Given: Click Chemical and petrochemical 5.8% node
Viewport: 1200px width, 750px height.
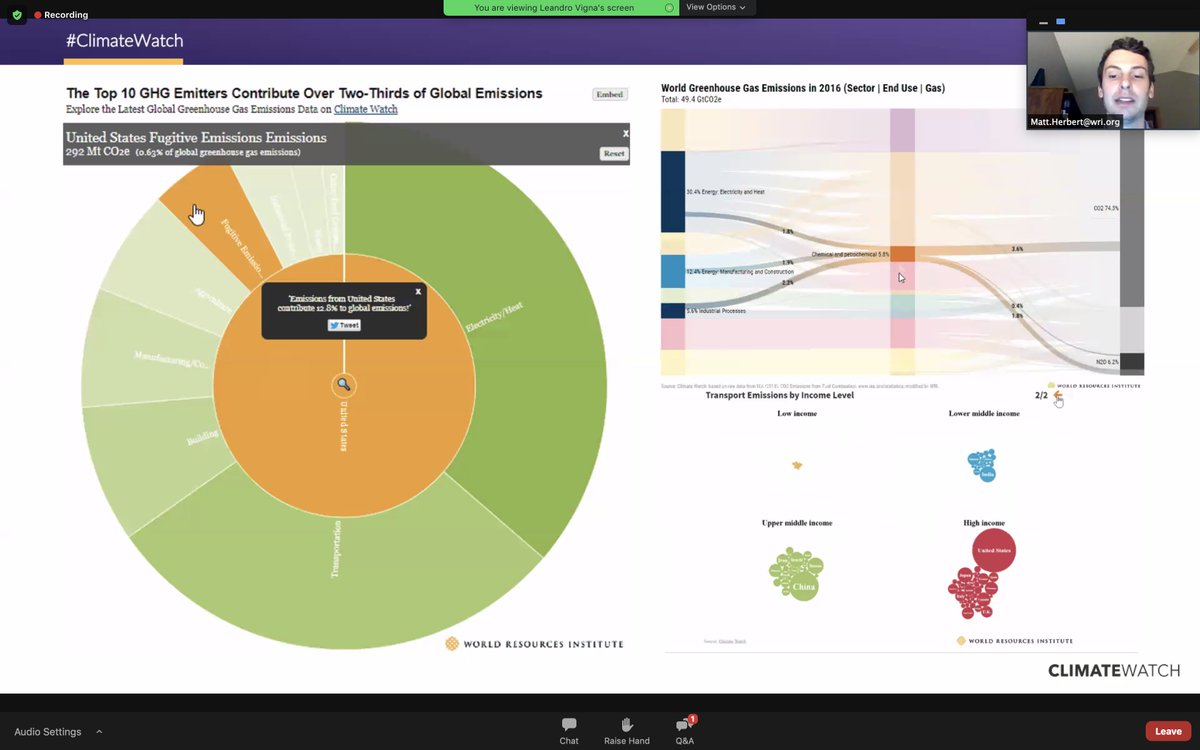Looking at the screenshot, I should [902, 254].
